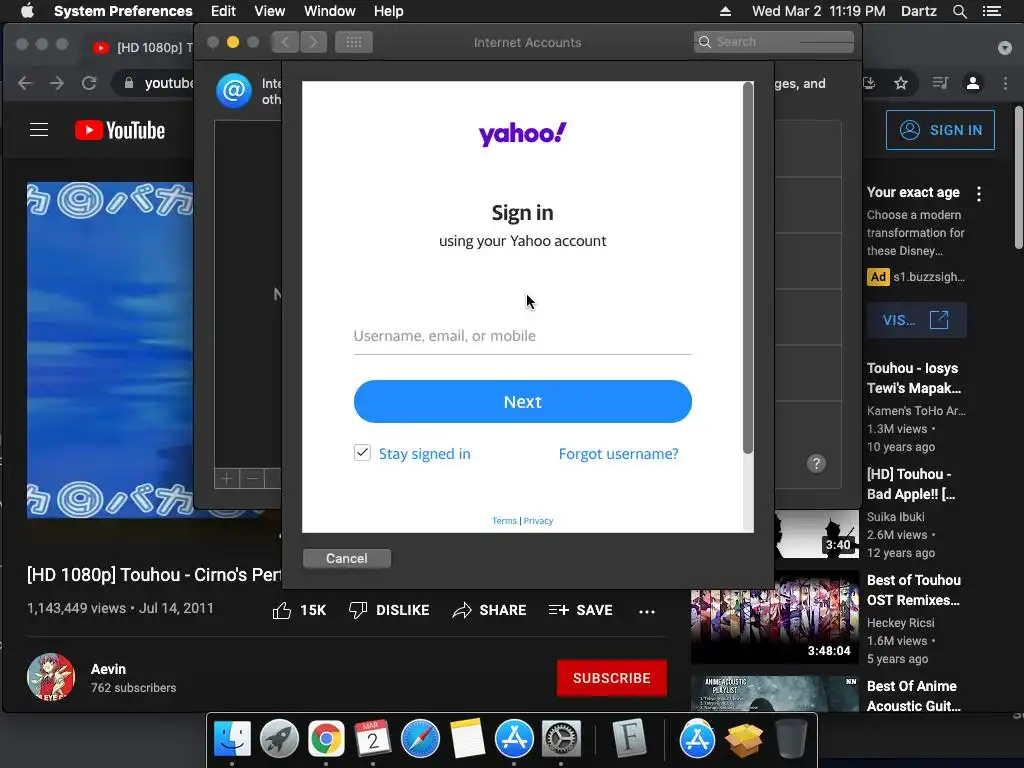The image size is (1024, 768).
Task: Open the Apple menu
Action: pyautogui.click(x=27, y=11)
